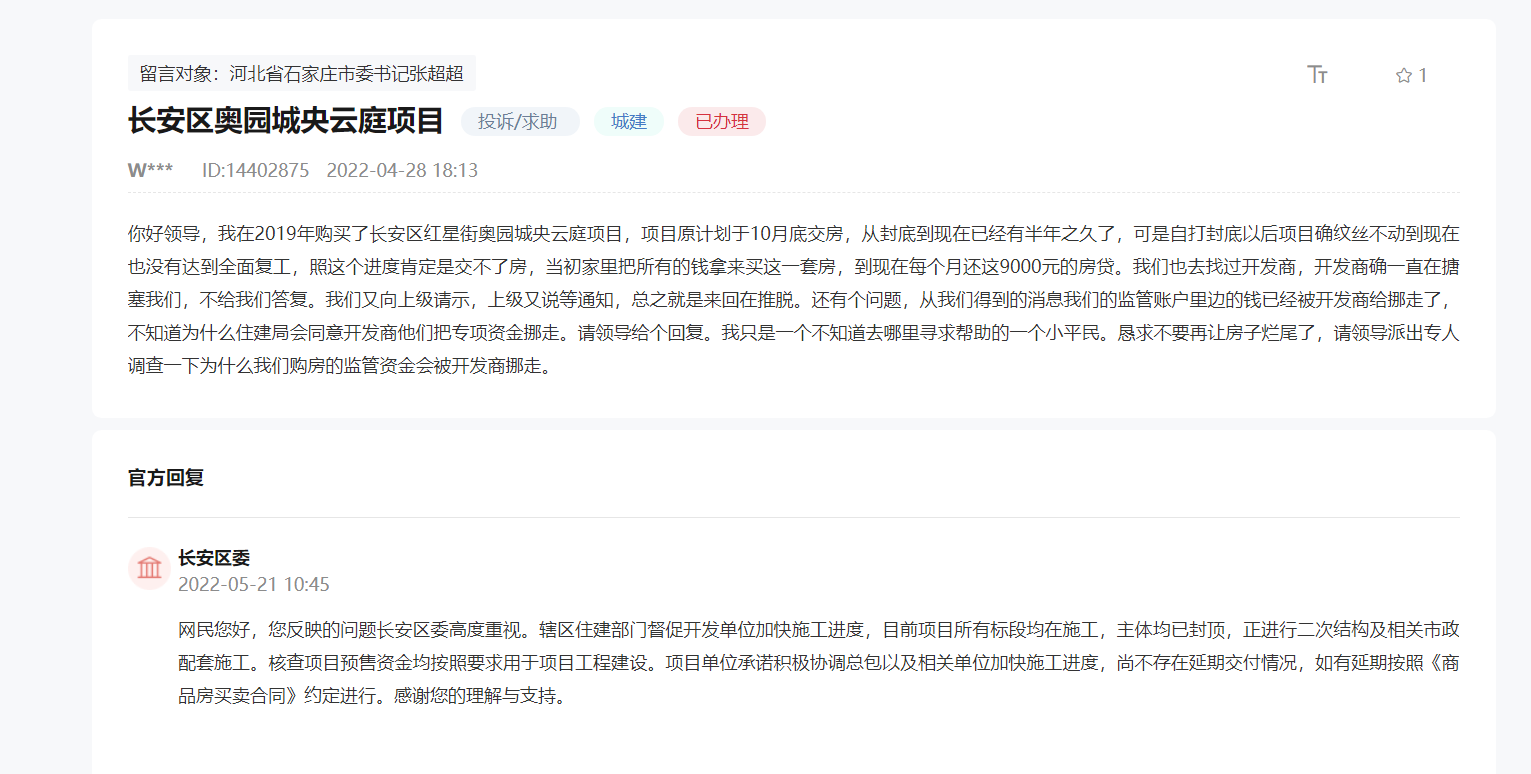Select the 投诉/求助 category tag
This screenshot has width=1531, height=774.
519,121
